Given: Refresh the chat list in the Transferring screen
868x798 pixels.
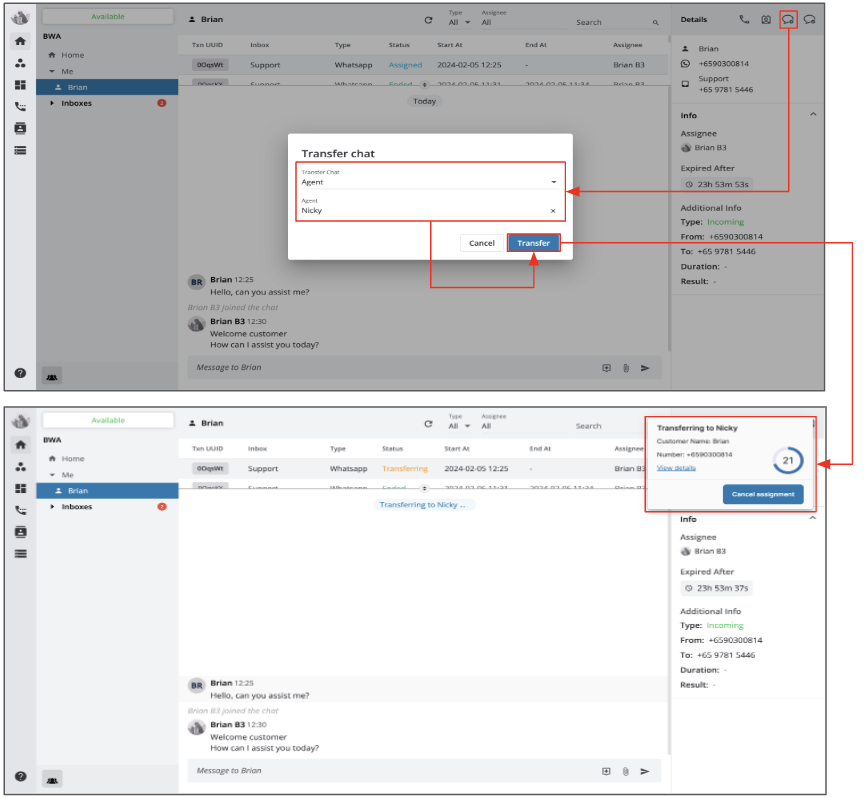Looking at the screenshot, I should (428, 424).
